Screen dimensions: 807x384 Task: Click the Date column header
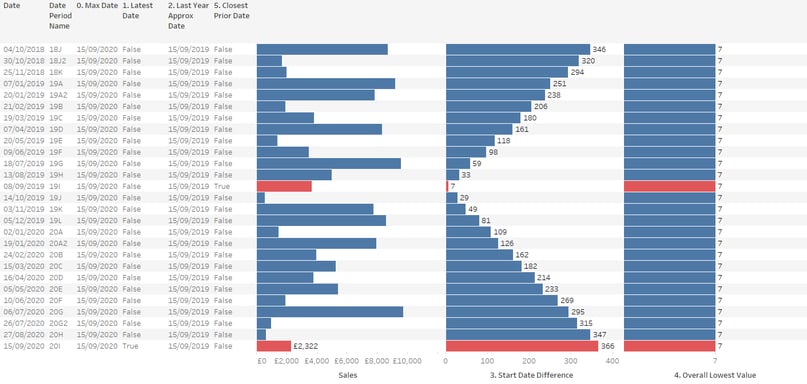pyautogui.click(x=11, y=6)
